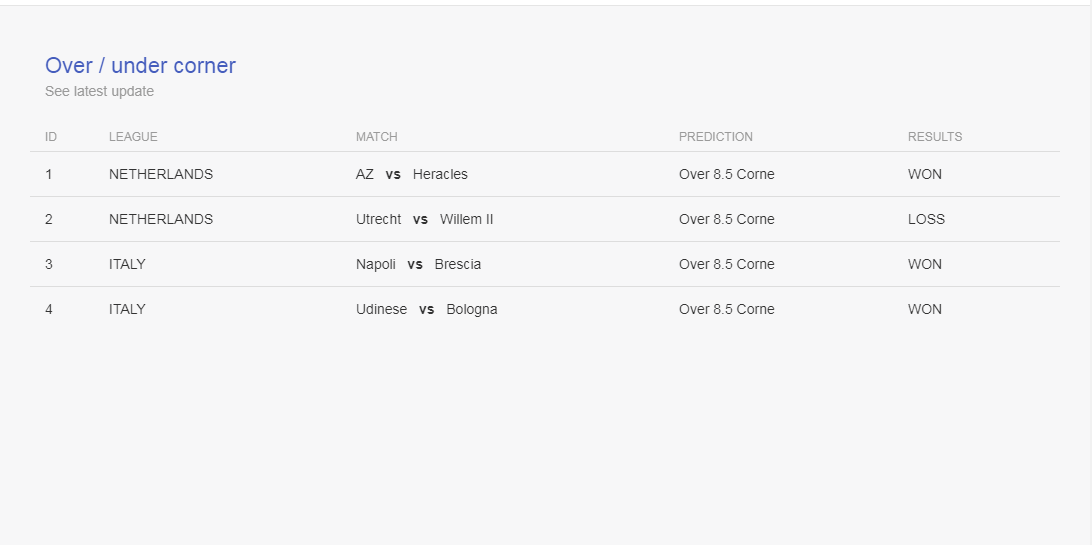The width and height of the screenshot is (1092, 545).
Task: Click the Over / under corner heading
Action: click(140, 65)
